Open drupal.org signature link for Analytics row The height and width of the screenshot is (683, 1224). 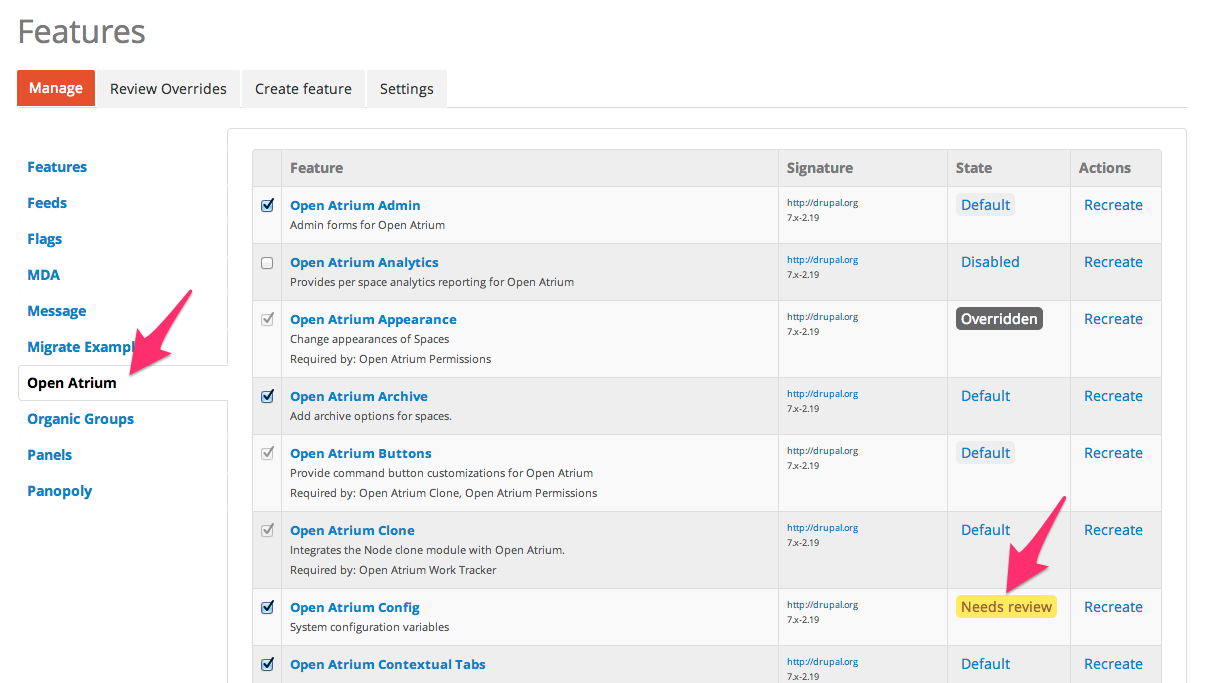[822, 260]
